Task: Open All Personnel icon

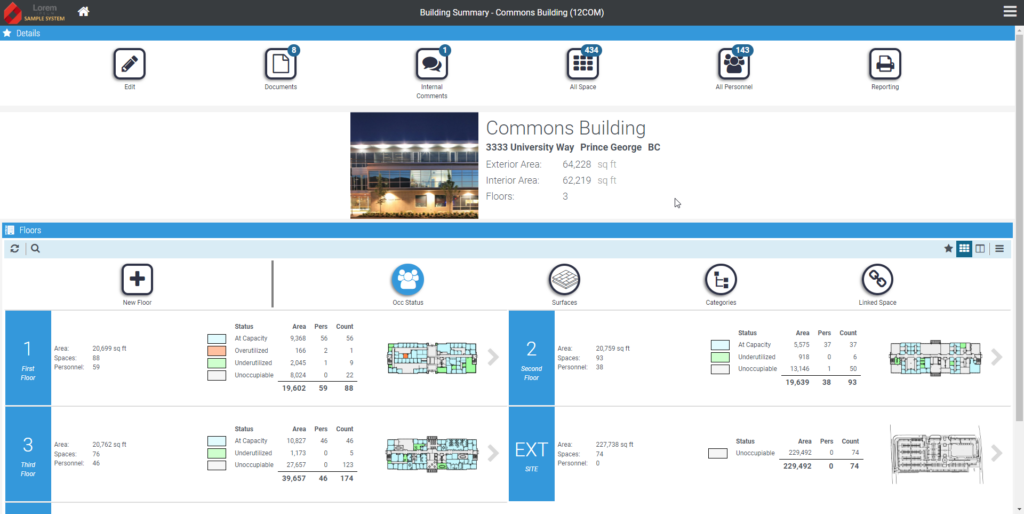Action: coord(733,64)
